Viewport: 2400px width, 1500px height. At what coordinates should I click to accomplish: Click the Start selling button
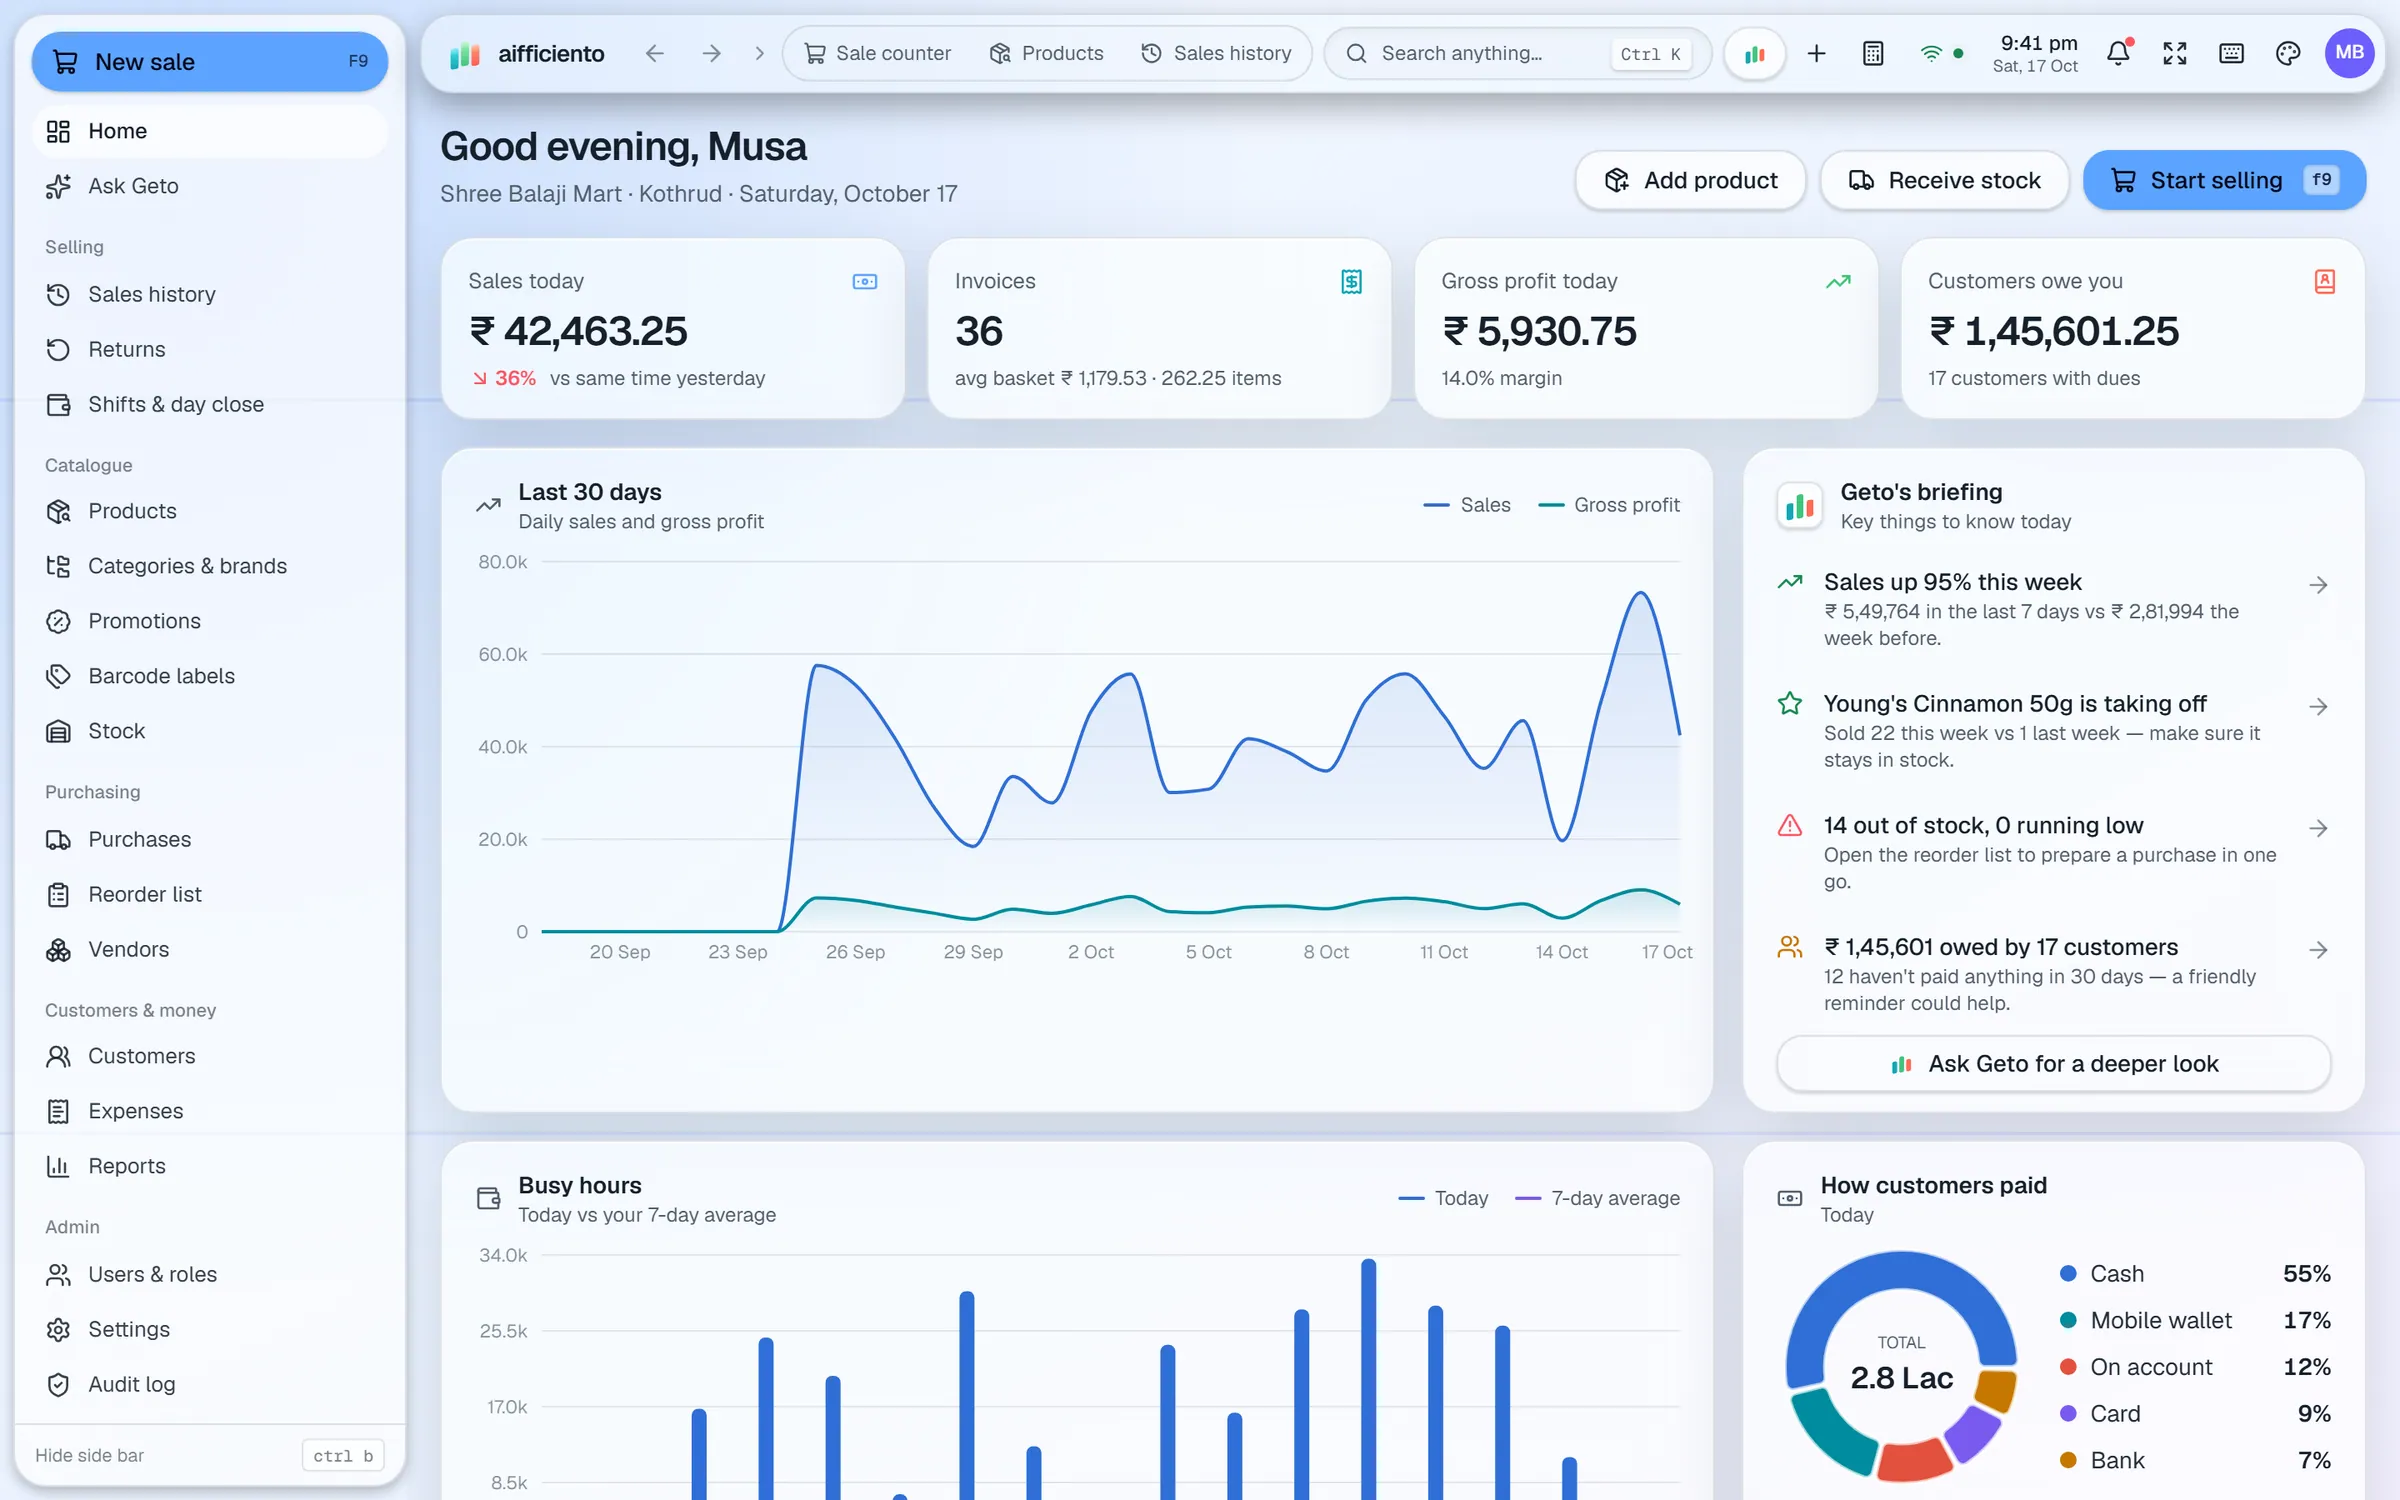click(x=2224, y=180)
